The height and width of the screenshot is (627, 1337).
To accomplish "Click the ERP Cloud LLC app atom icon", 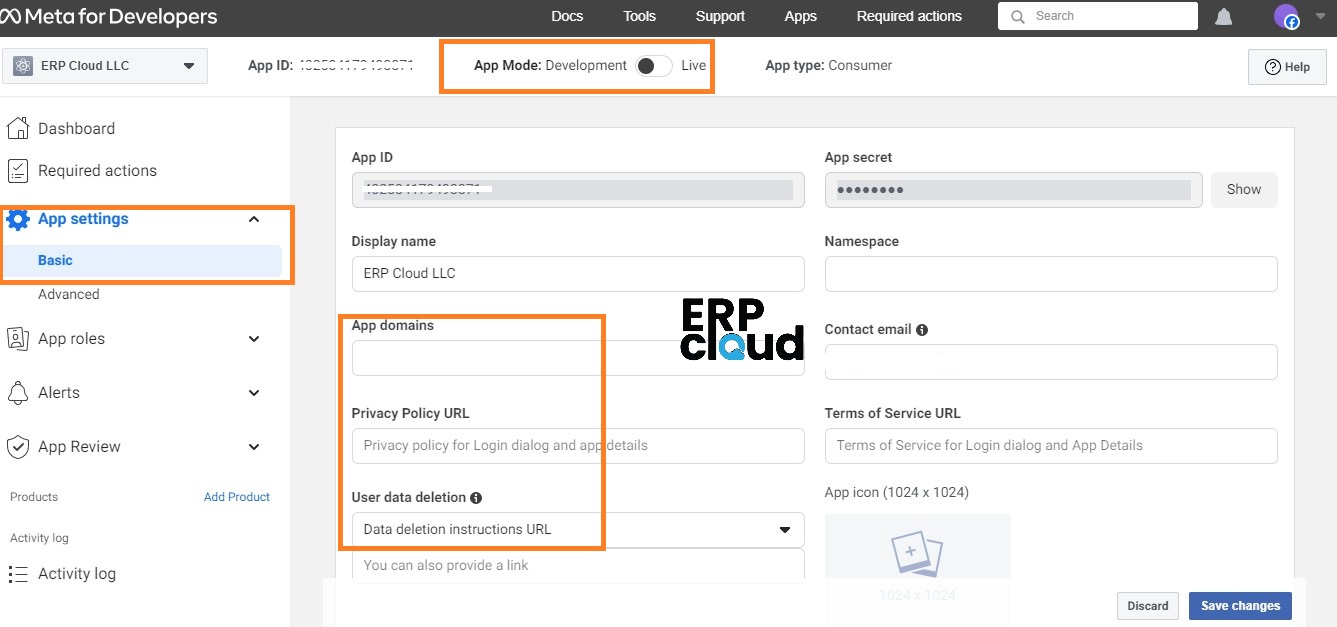I will [x=24, y=66].
